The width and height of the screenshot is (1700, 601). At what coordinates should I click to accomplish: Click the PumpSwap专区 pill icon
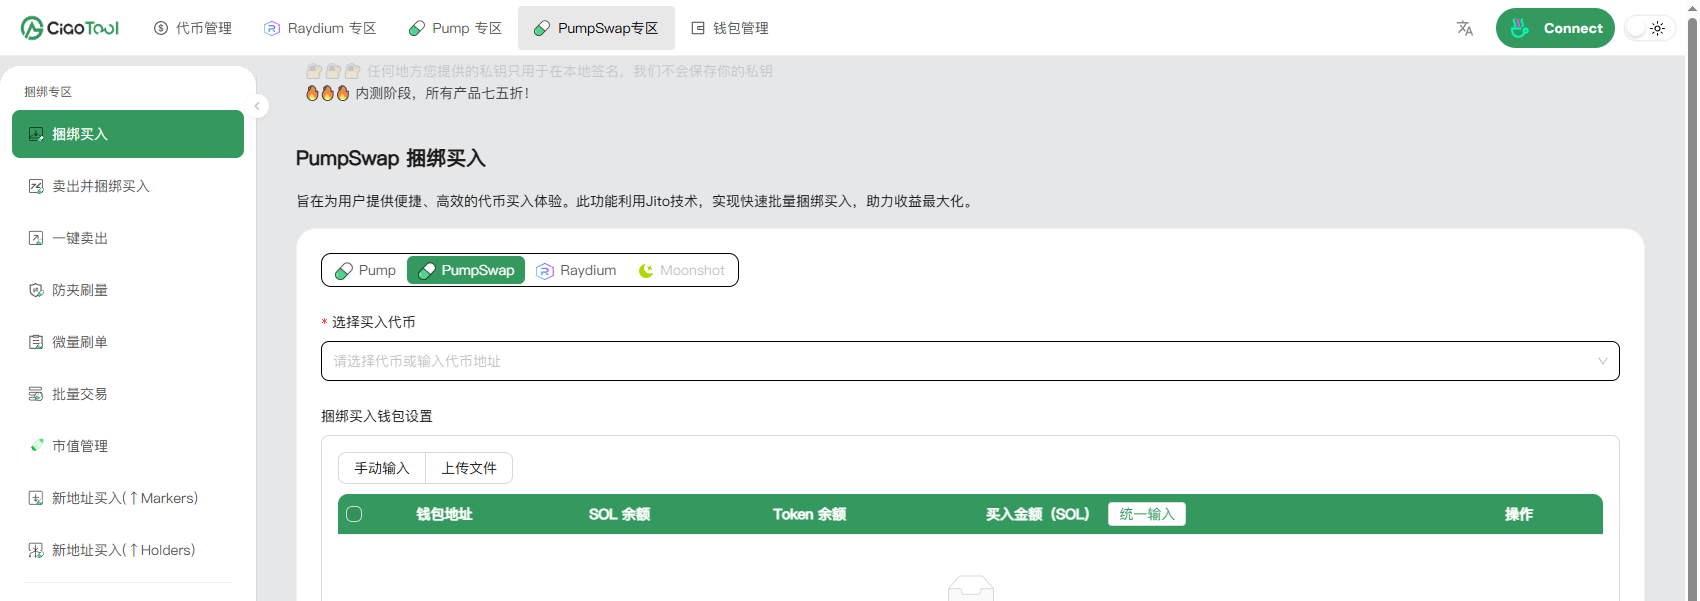[542, 28]
